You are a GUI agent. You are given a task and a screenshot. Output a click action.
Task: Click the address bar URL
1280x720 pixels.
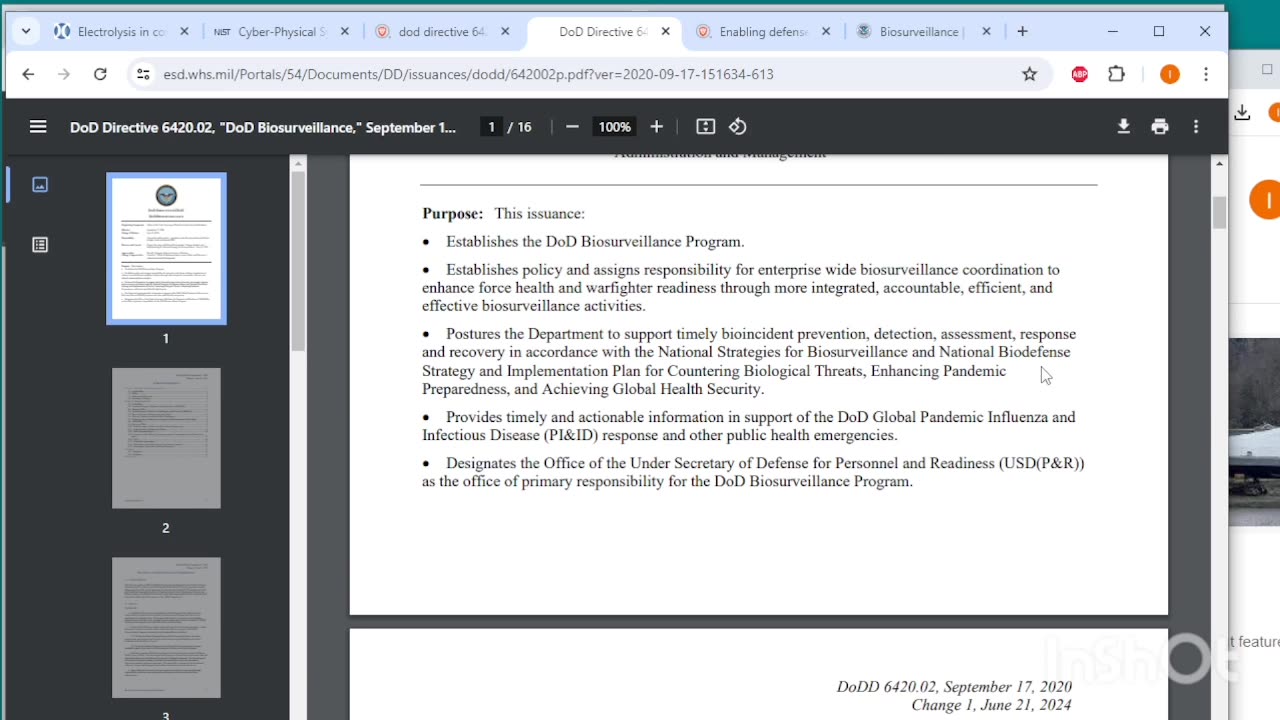[x=468, y=74]
